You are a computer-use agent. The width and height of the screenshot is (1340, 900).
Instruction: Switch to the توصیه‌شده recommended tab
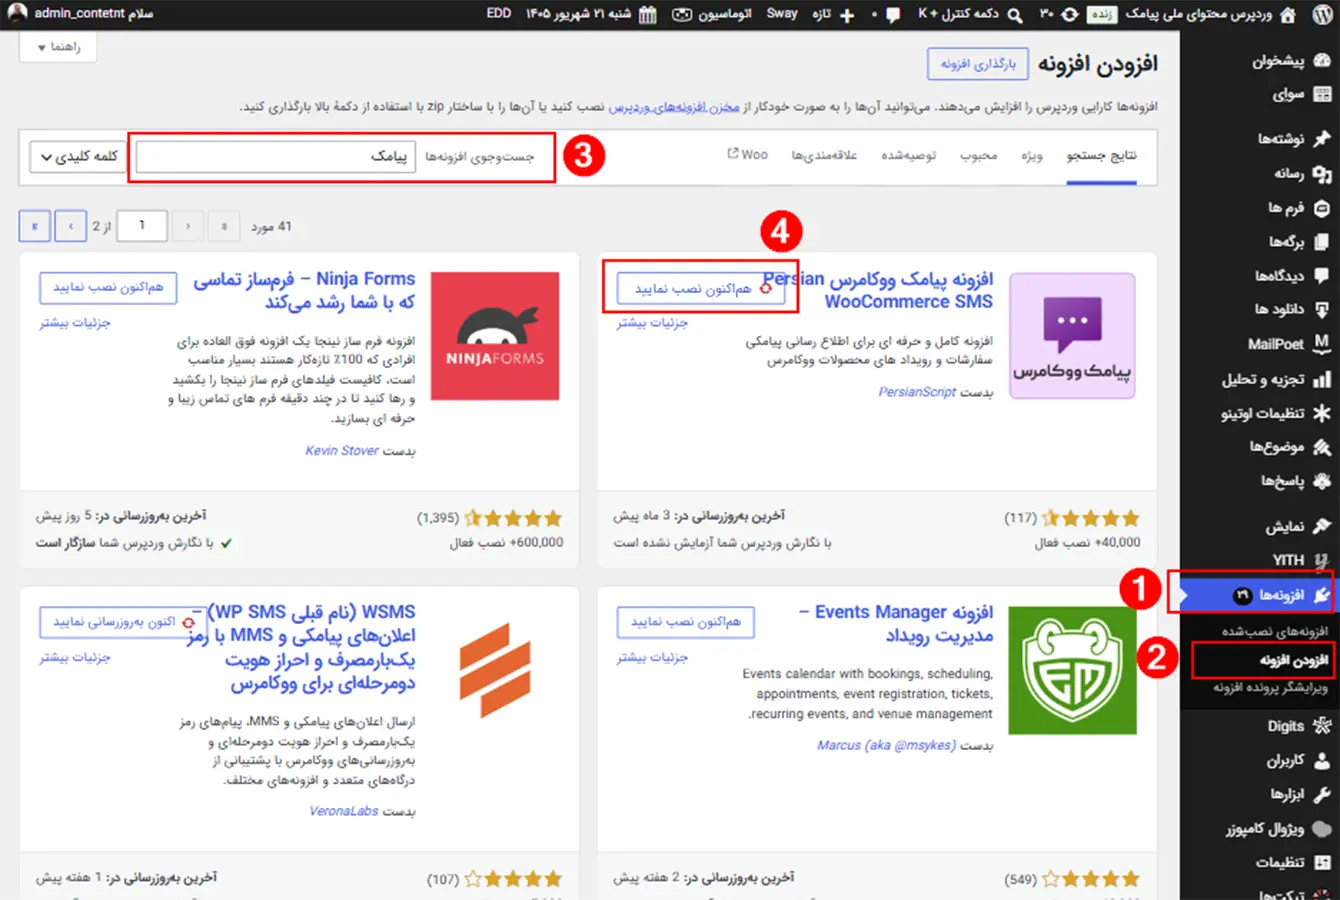click(x=908, y=156)
